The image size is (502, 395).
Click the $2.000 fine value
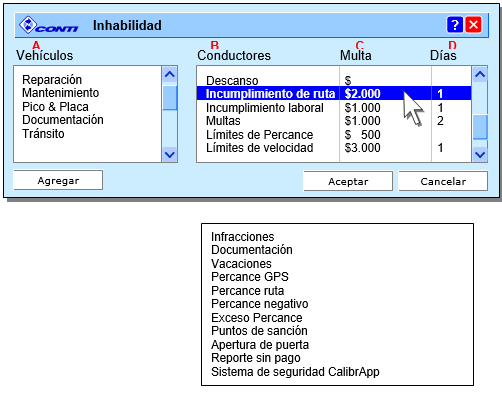(362, 94)
